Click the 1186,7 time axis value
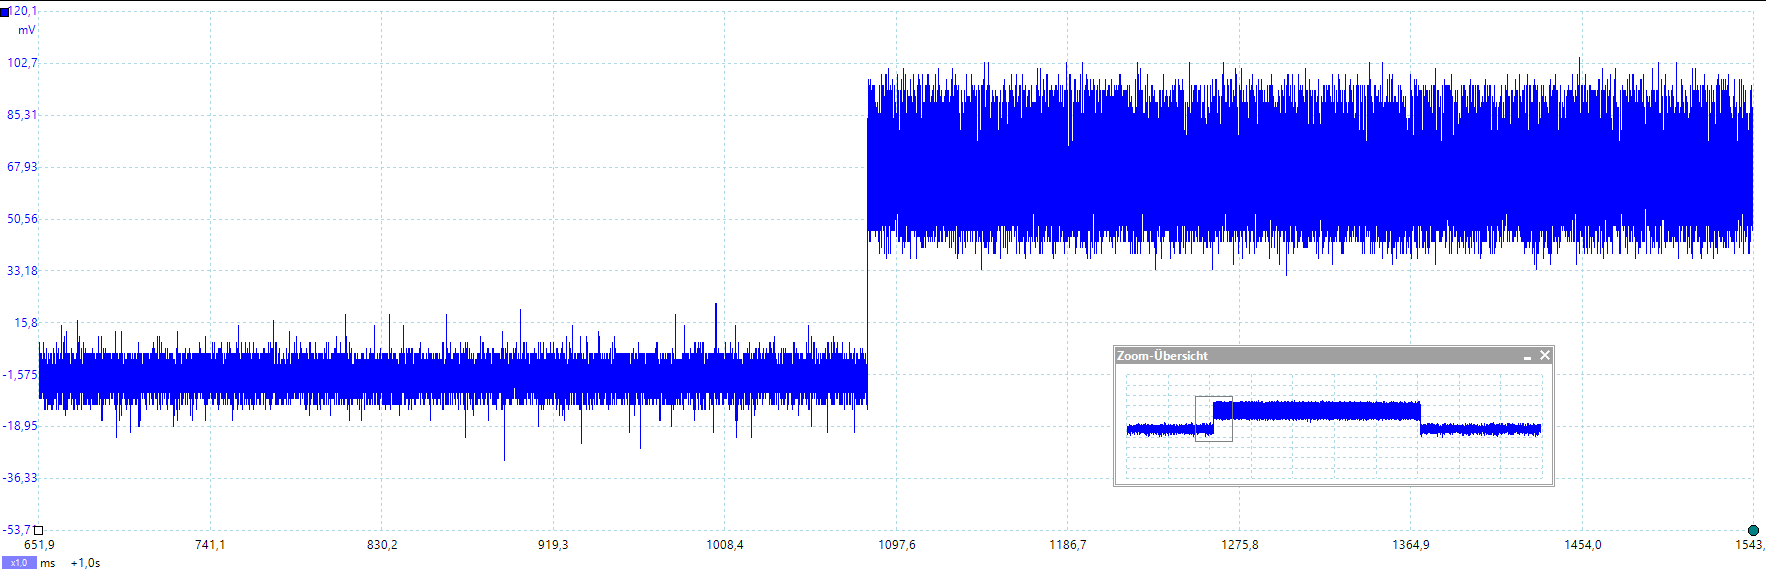 1068,545
